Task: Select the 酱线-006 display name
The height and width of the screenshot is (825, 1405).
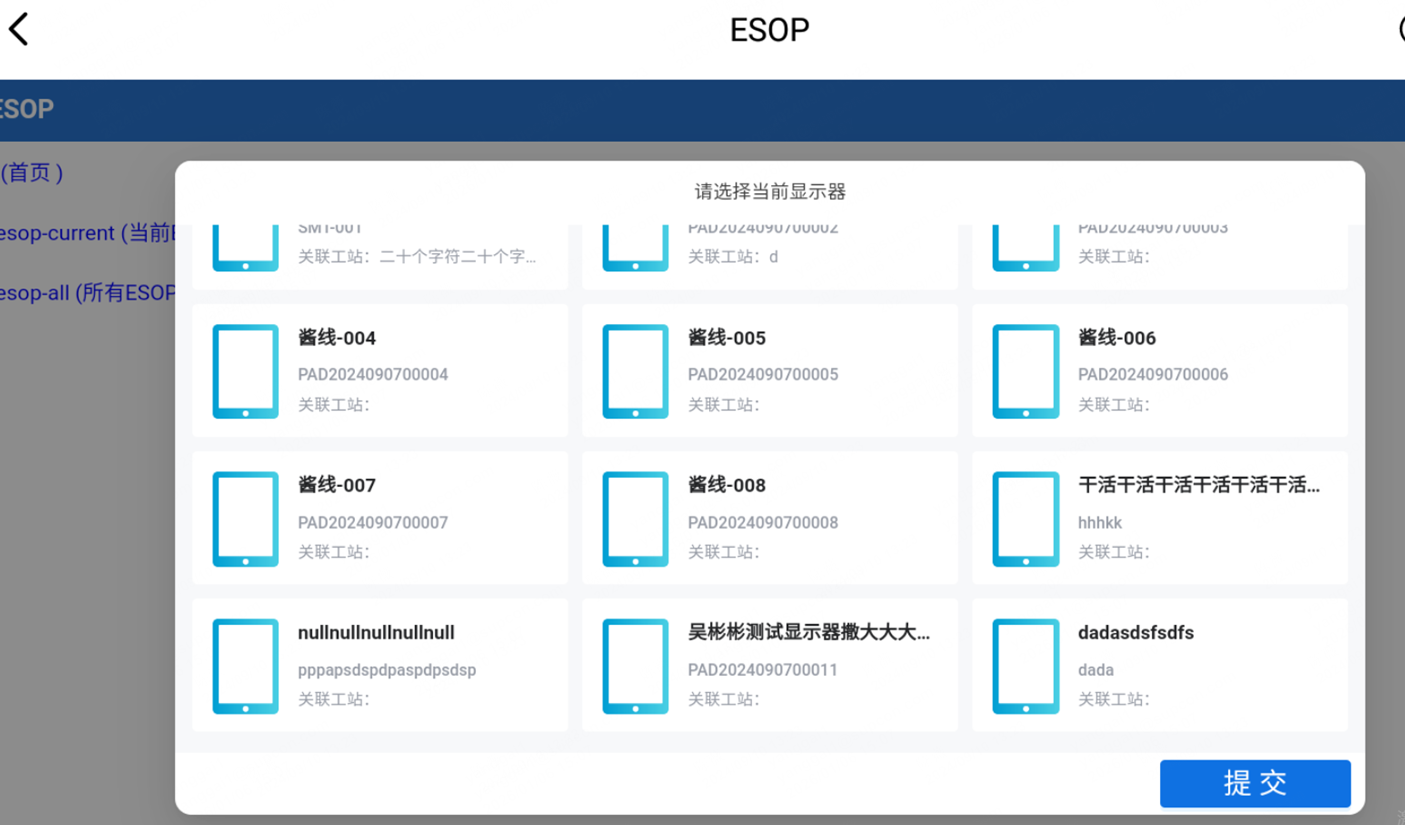Action: [x=1117, y=338]
